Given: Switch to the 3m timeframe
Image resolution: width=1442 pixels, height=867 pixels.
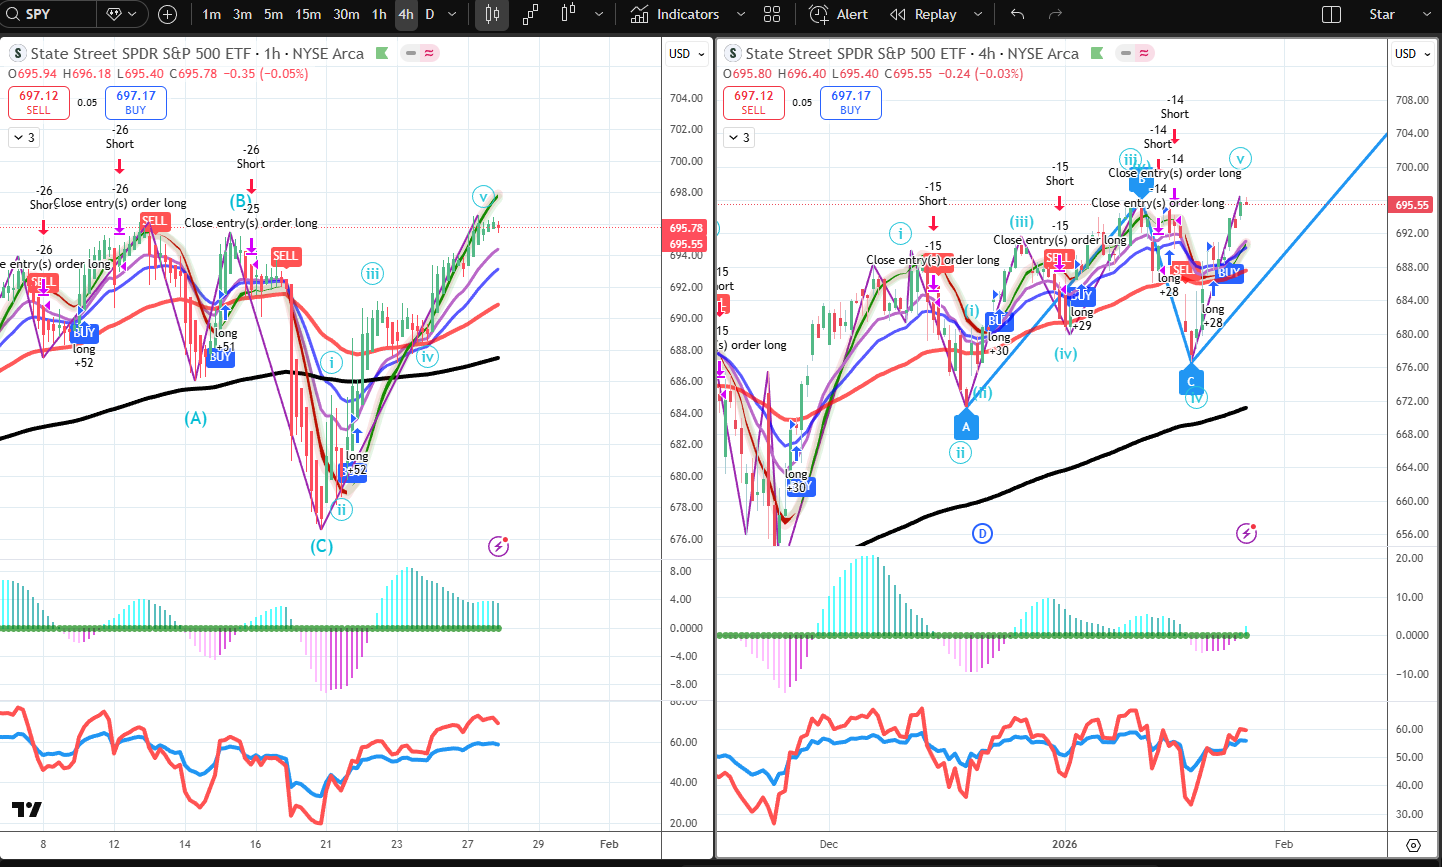Looking at the screenshot, I should tap(242, 14).
